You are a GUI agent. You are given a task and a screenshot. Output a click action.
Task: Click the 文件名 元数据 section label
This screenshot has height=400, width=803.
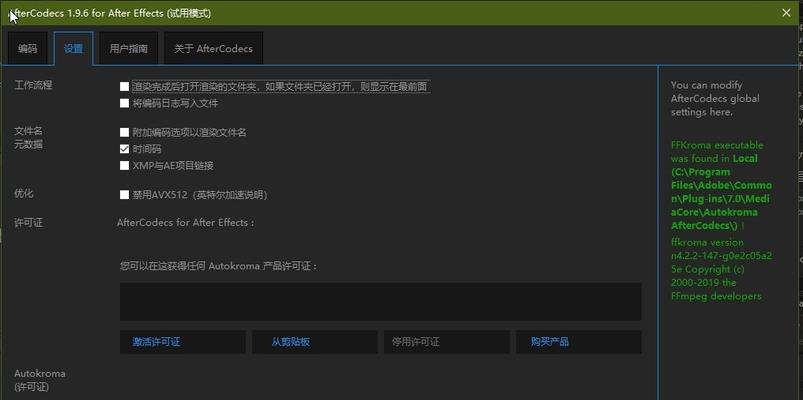(x=29, y=138)
